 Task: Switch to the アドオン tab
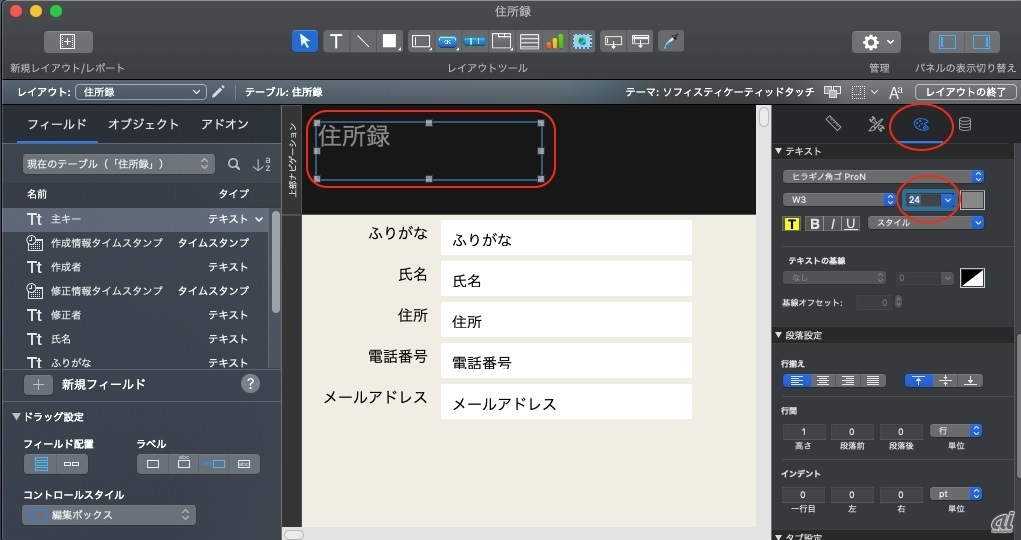(x=224, y=124)
